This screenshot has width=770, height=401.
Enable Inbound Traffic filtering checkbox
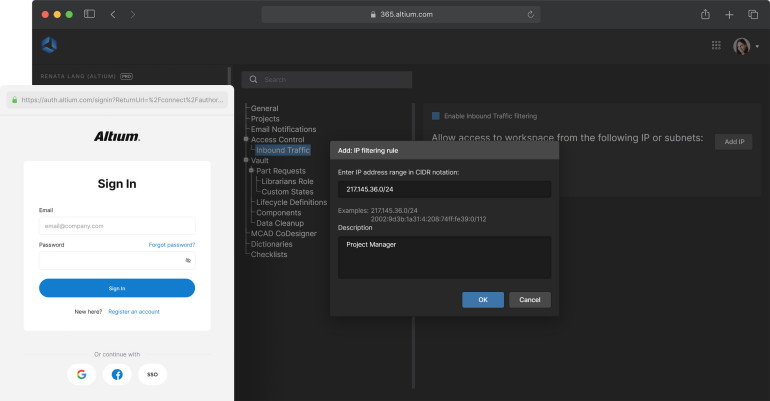pos(436,116)
